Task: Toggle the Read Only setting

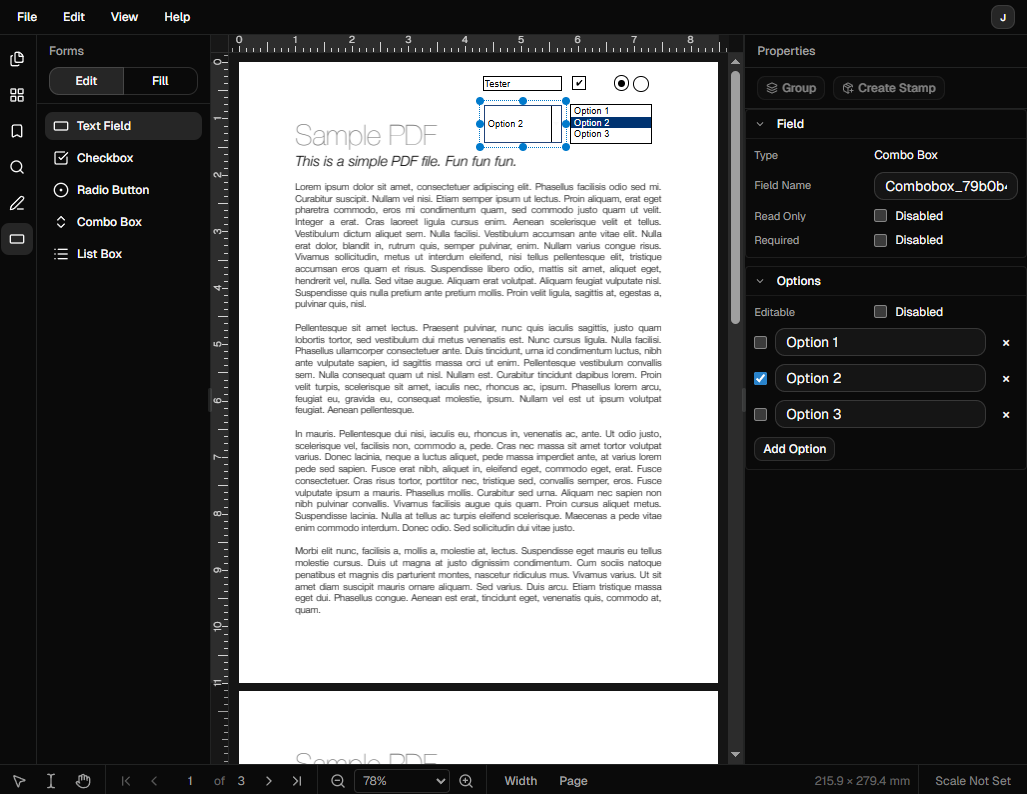Action: click(x=880, y=215)
